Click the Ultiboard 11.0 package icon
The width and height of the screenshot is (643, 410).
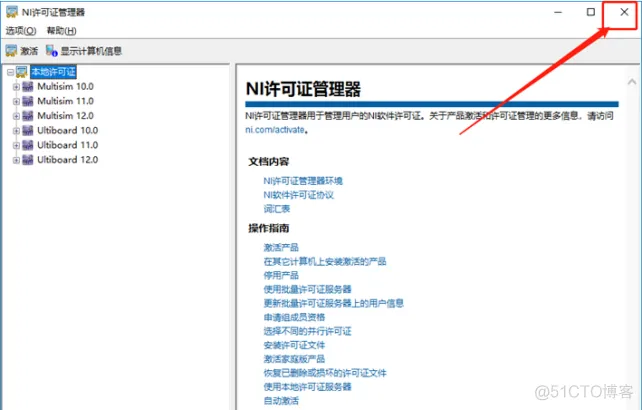(x=27, y=145)
